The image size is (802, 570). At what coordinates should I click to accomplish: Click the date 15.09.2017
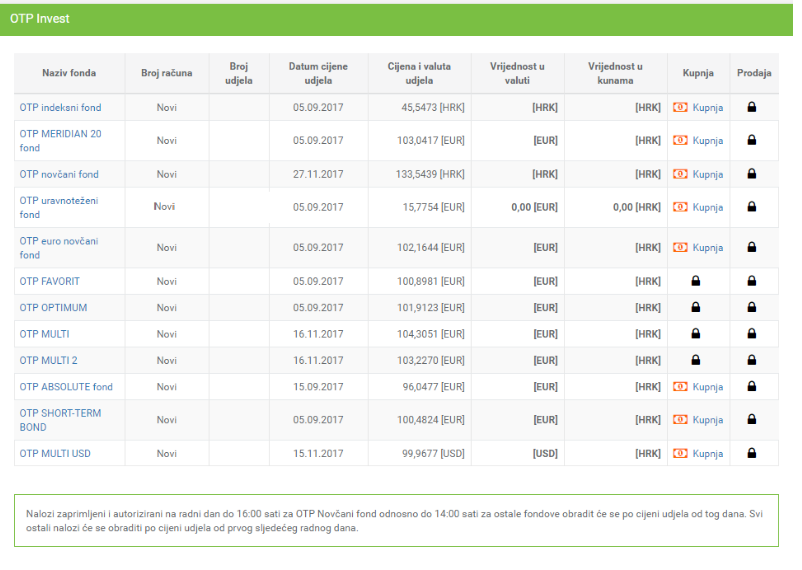tap(318, 387)
